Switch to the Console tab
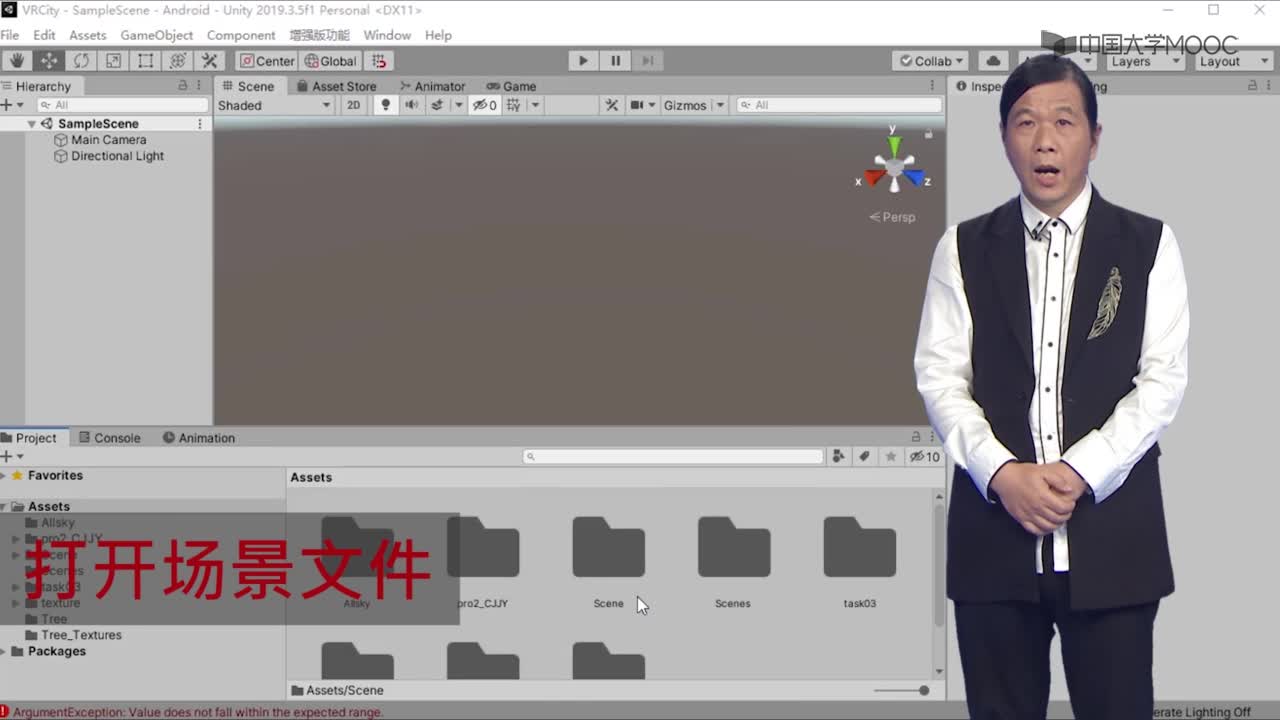This screenshot has height=720, width=1280. point(110,438)
